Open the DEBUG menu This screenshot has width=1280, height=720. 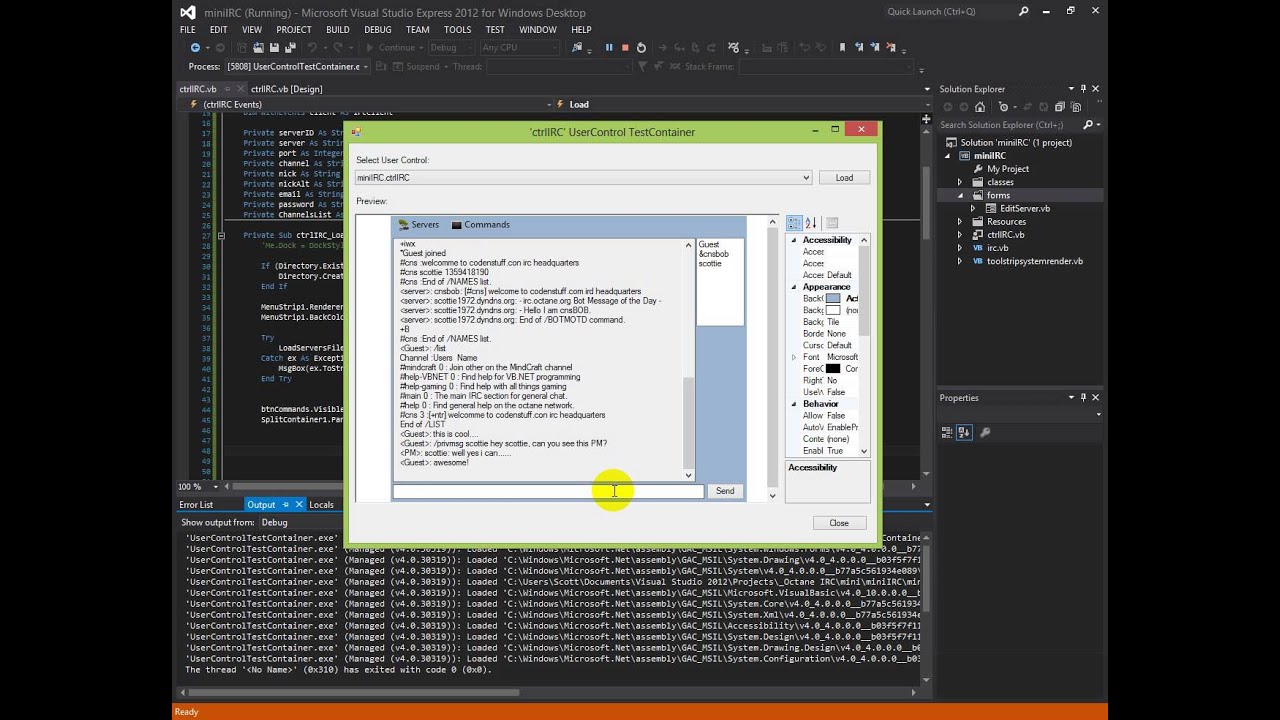point(377,29)
